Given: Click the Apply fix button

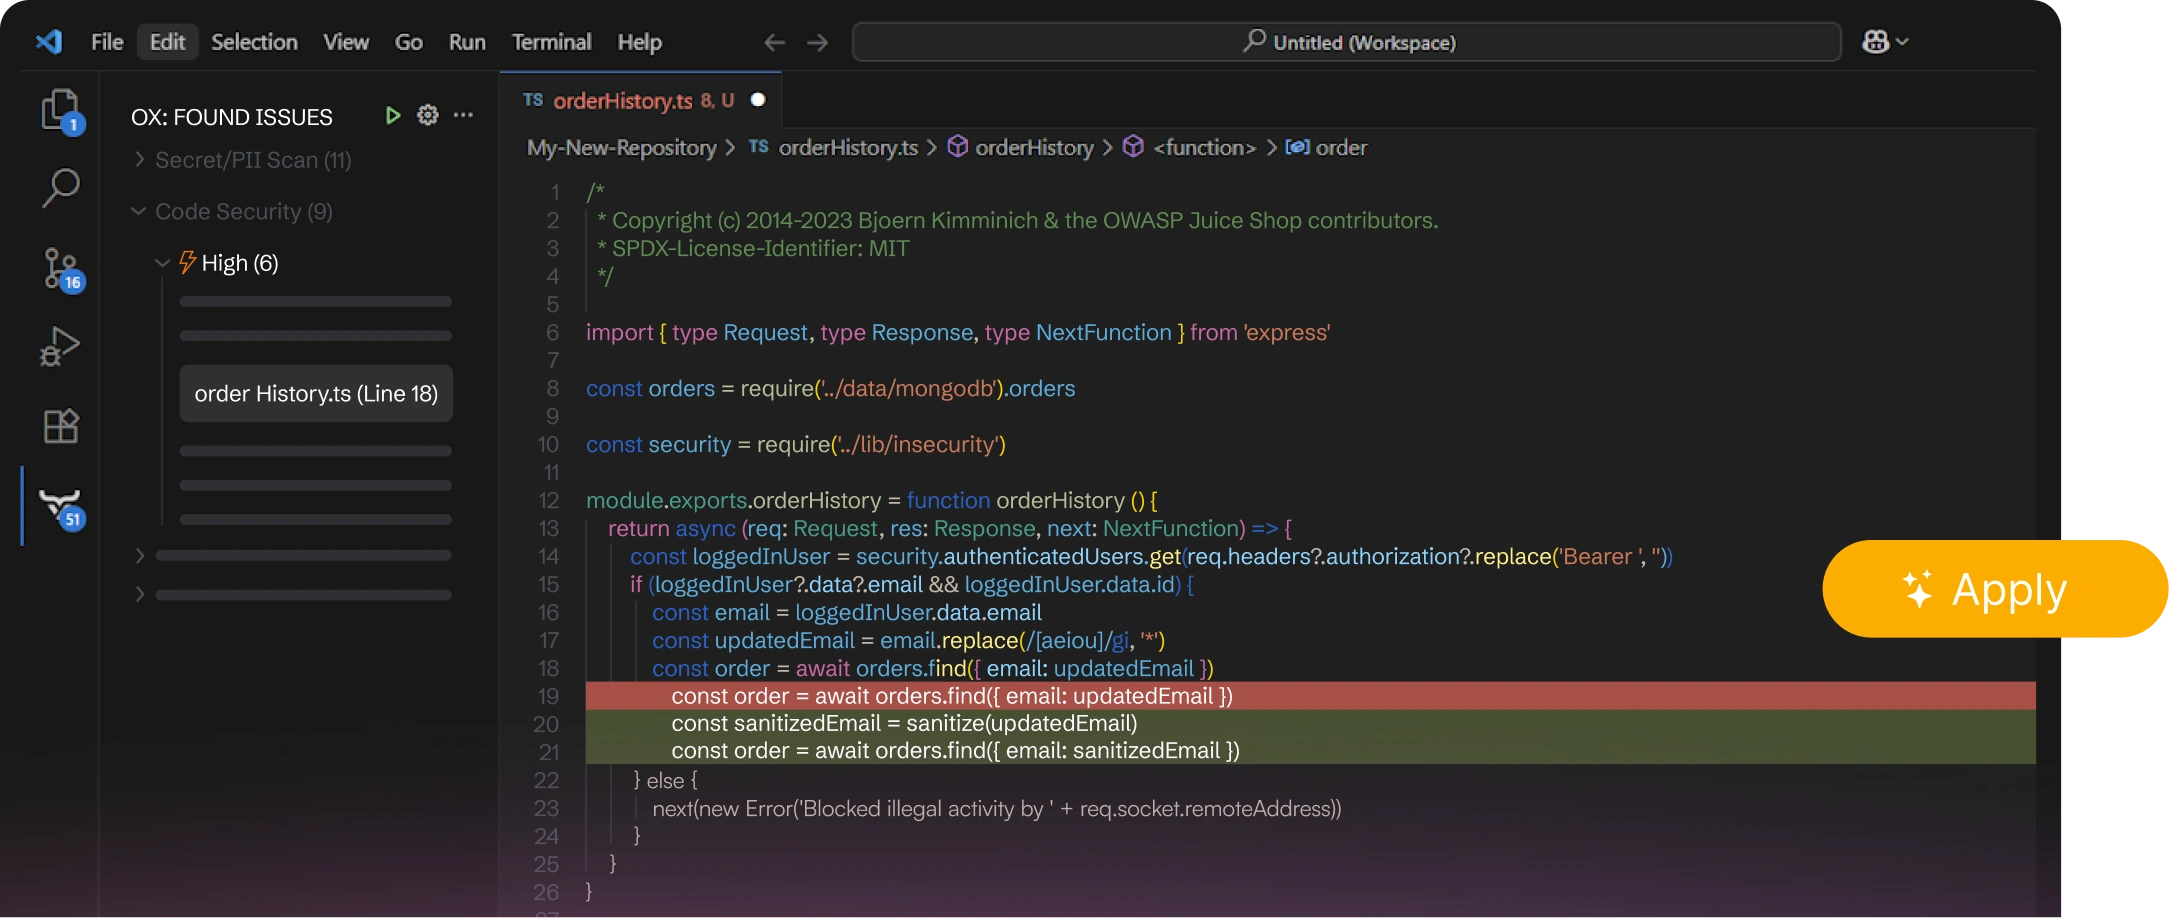Looking at the screenshot, I should (1995, 589).
